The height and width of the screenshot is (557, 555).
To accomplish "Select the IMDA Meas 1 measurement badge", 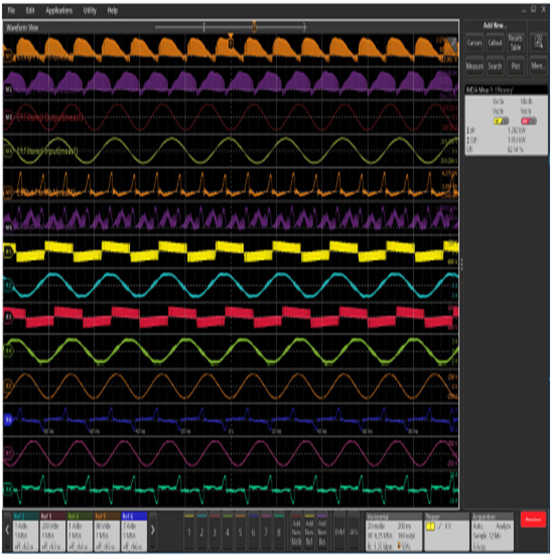I will pos(506,120).
